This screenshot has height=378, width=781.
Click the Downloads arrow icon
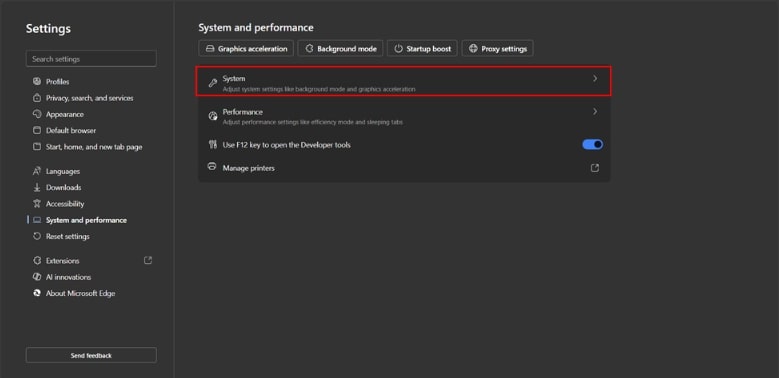[x=36, y=187]
